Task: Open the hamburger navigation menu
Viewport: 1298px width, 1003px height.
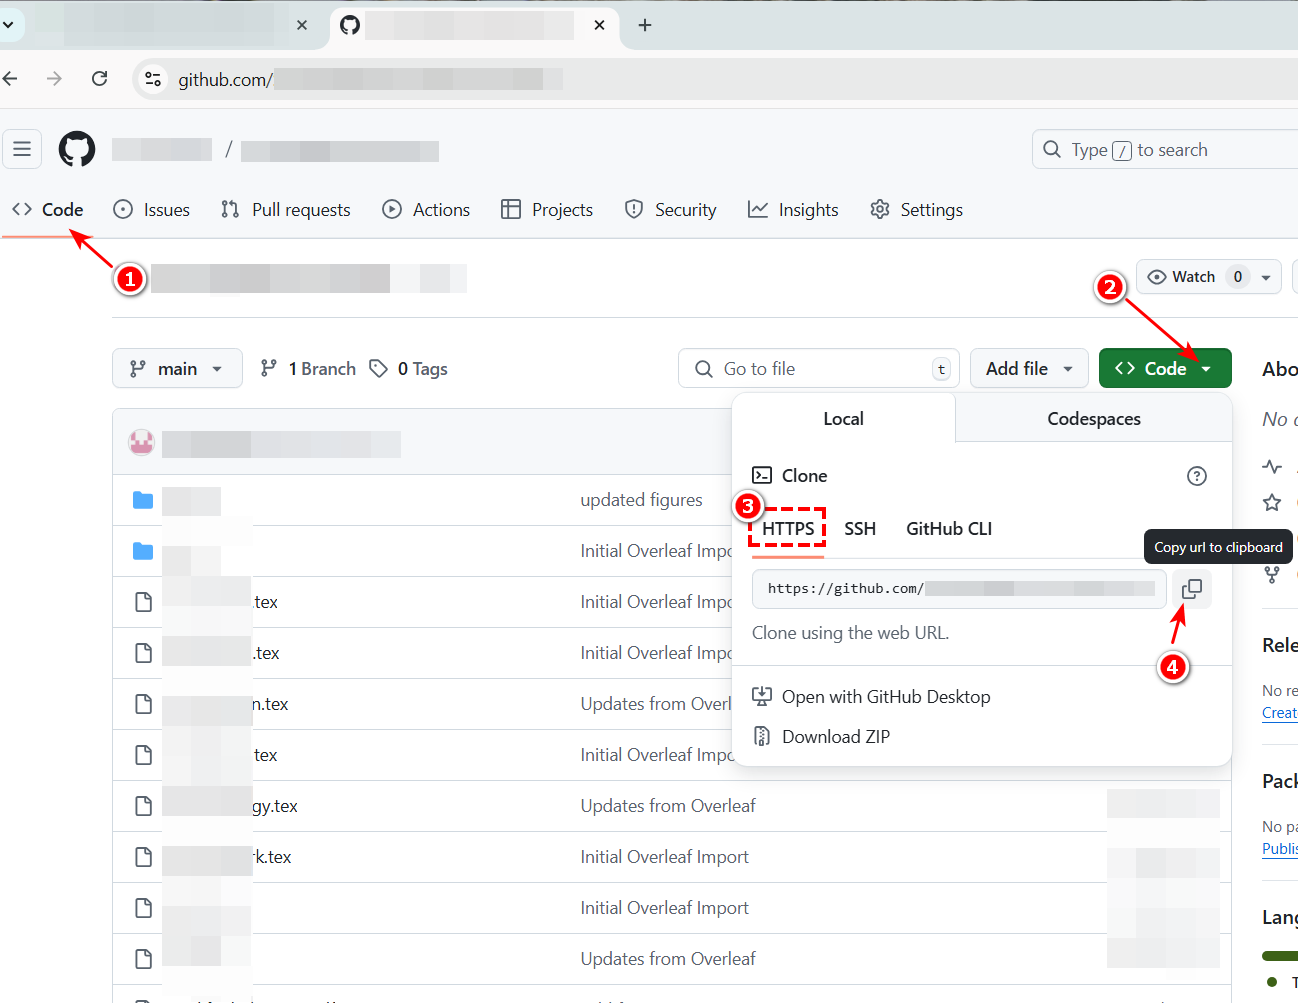Action: [x=22, y=148]
